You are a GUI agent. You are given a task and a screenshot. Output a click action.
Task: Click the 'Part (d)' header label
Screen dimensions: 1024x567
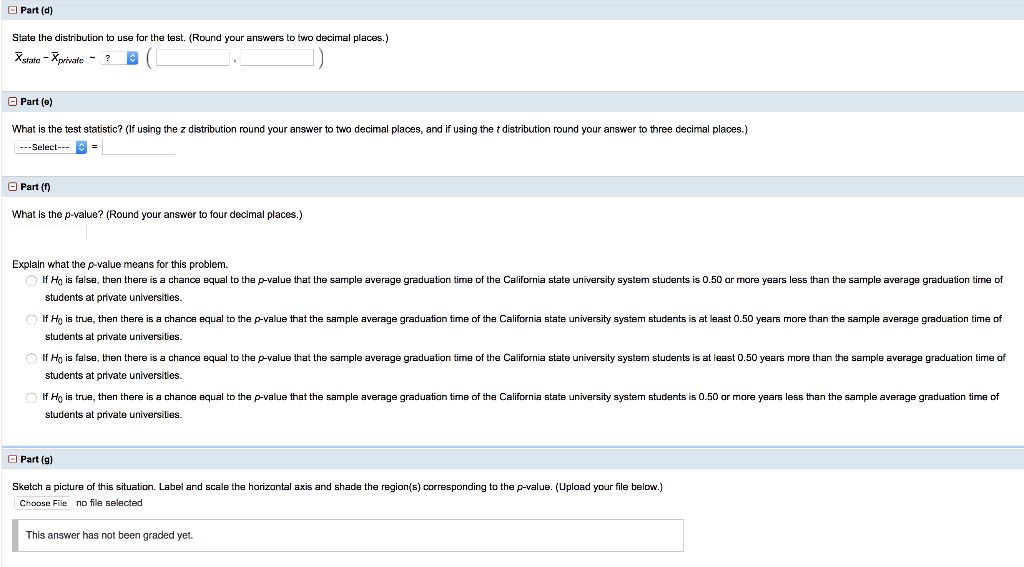(37, 10)
